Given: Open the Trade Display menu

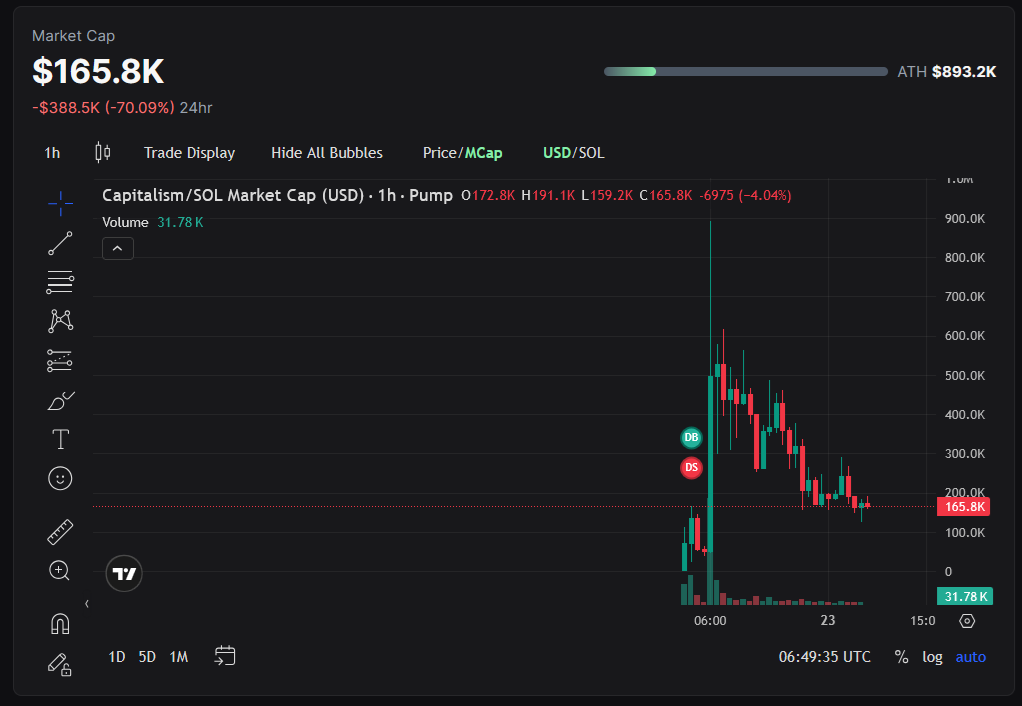Looking at the screenshot, I should coord(189,153).
